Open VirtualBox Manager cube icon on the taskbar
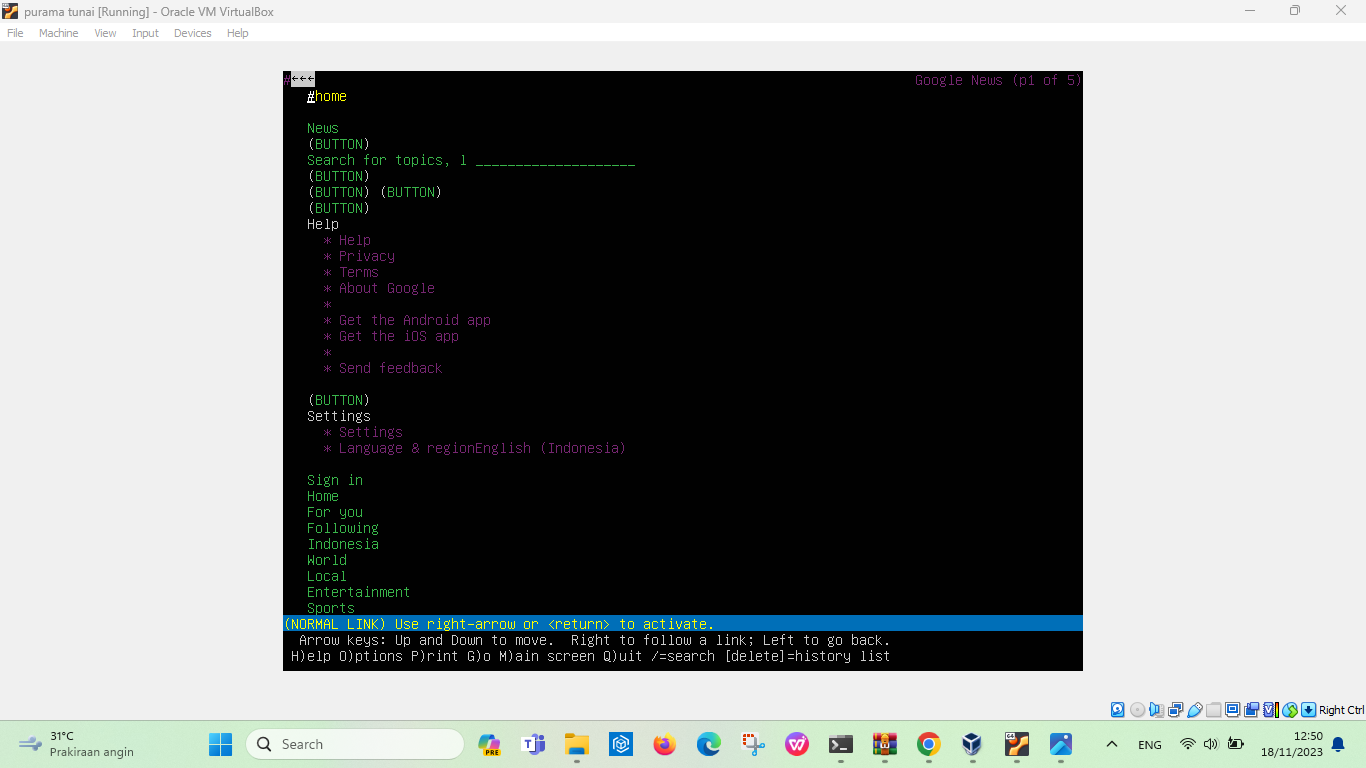Screen dimensions: 1366x768 (973, 744)
